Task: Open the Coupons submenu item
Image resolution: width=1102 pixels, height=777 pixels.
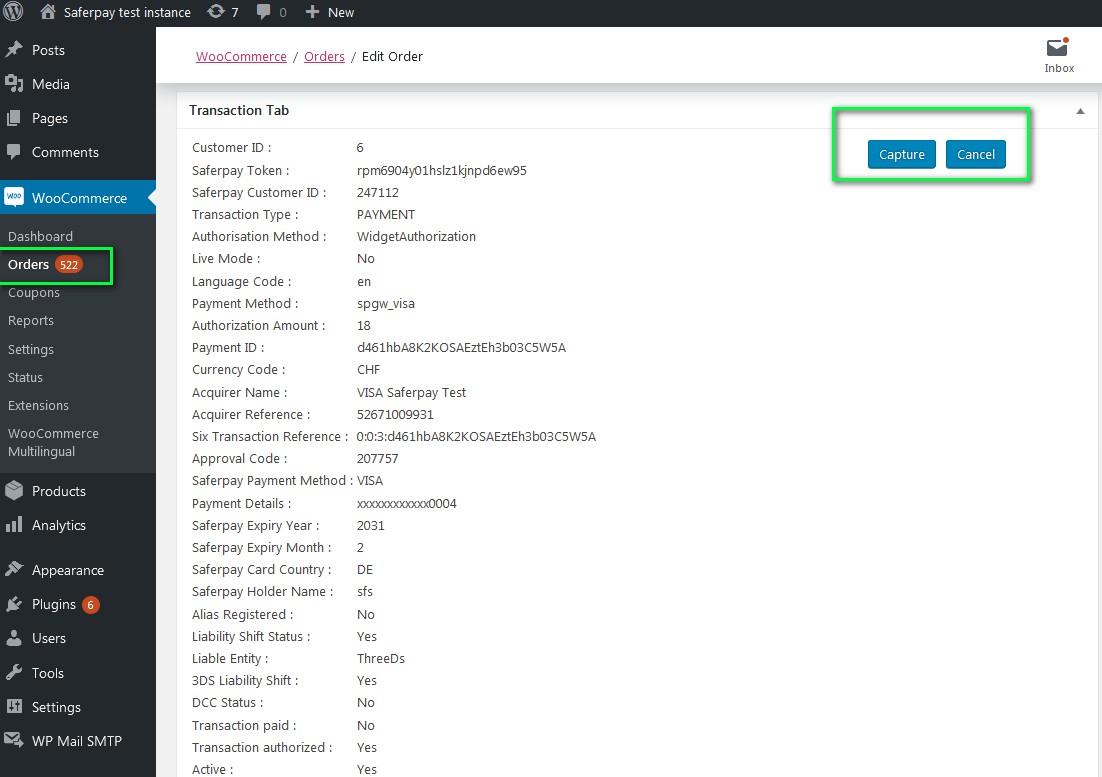Action: [x=34, y=292]
